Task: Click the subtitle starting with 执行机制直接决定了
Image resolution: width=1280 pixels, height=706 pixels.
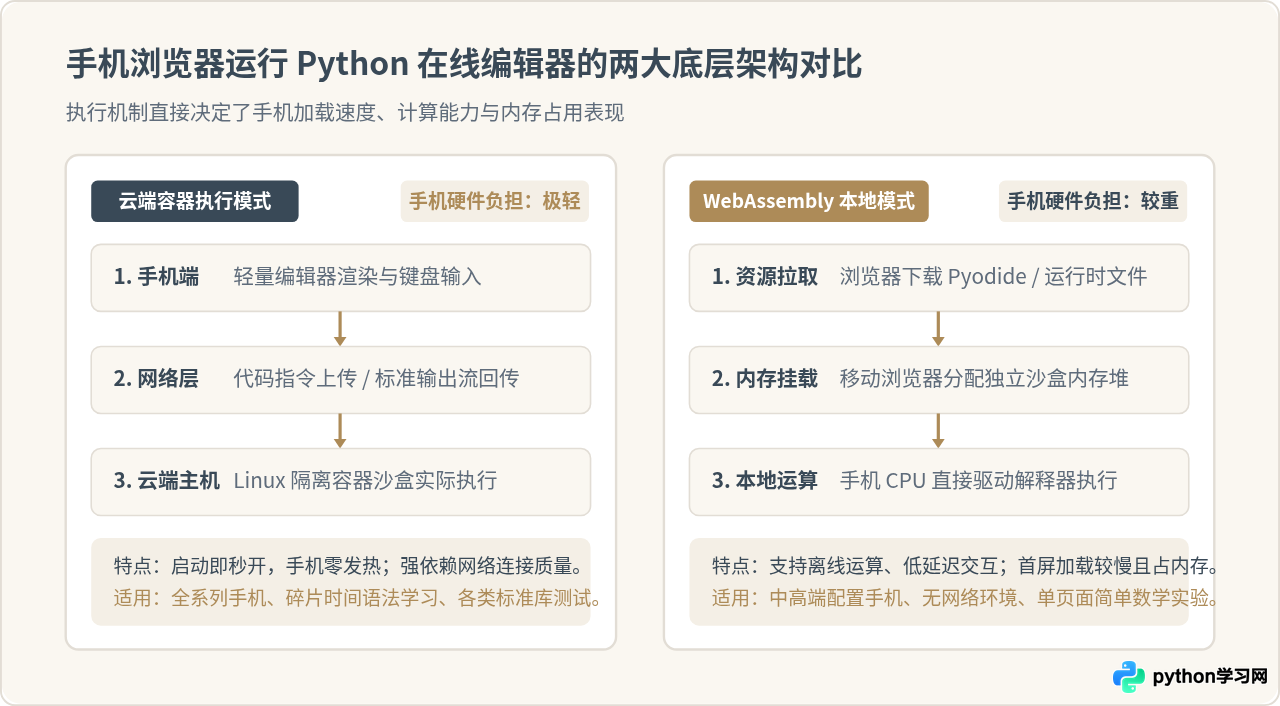Action: point(345,113)
